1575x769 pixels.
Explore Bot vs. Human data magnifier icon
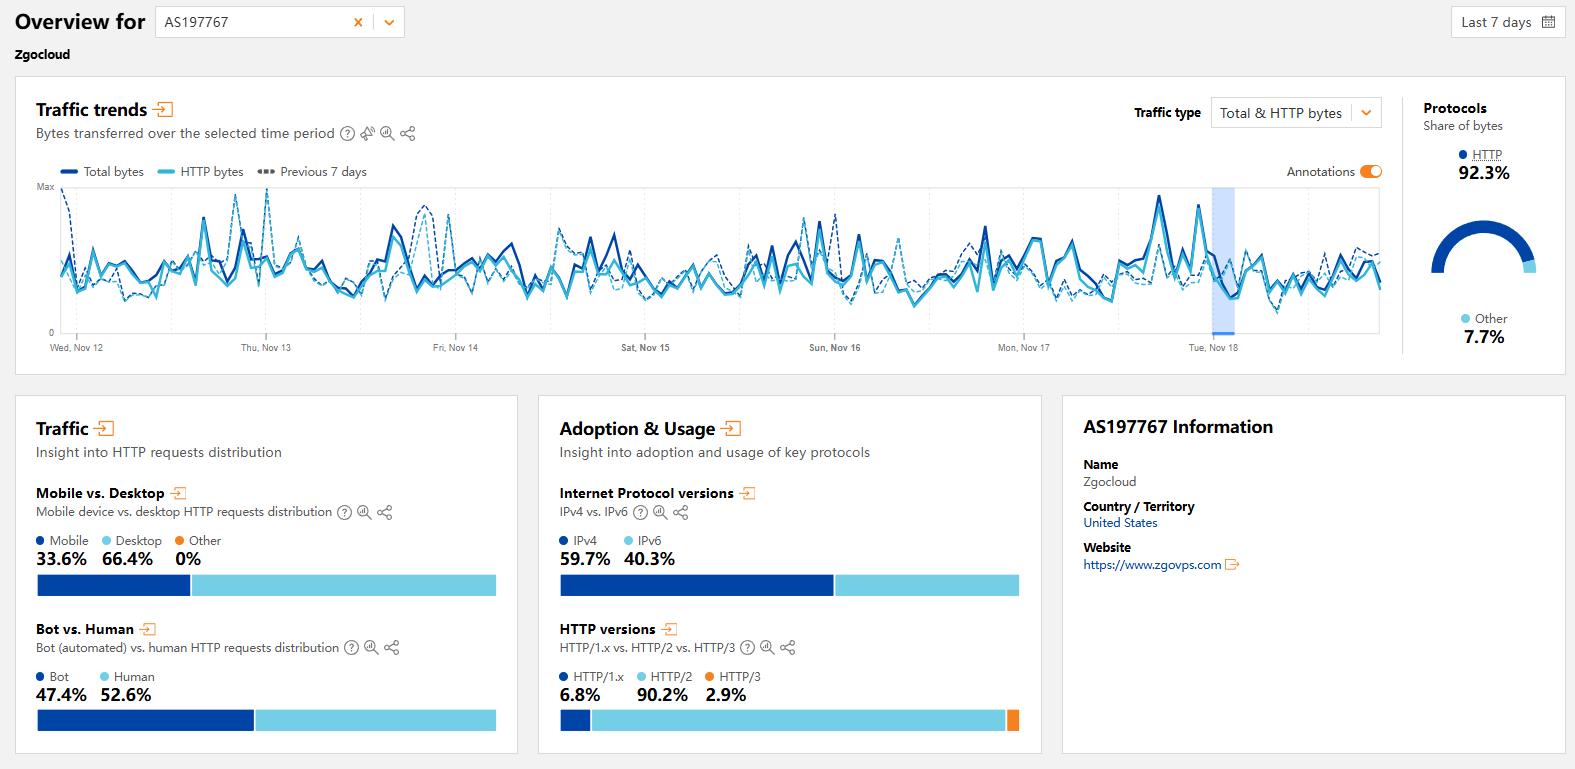pos(371,648)
